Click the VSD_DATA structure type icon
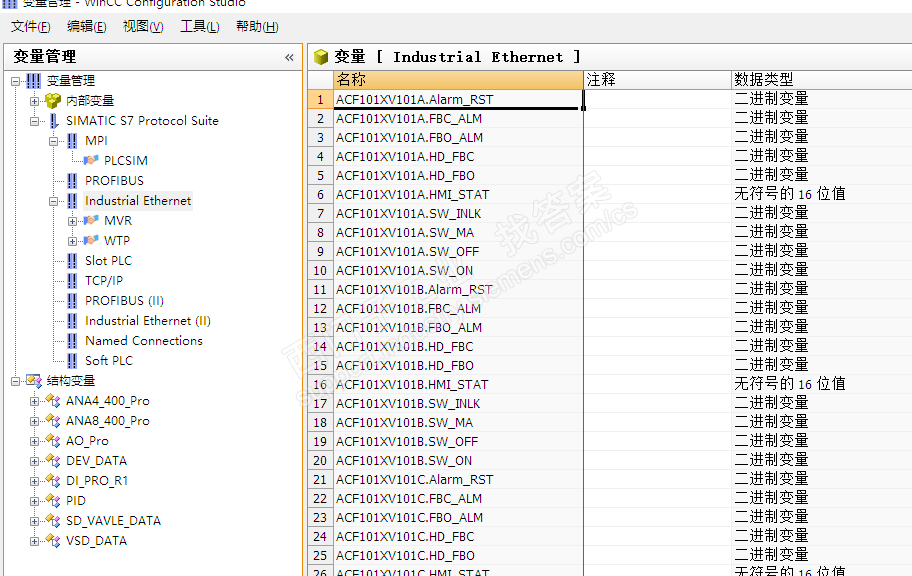 (x=53, y=541)
